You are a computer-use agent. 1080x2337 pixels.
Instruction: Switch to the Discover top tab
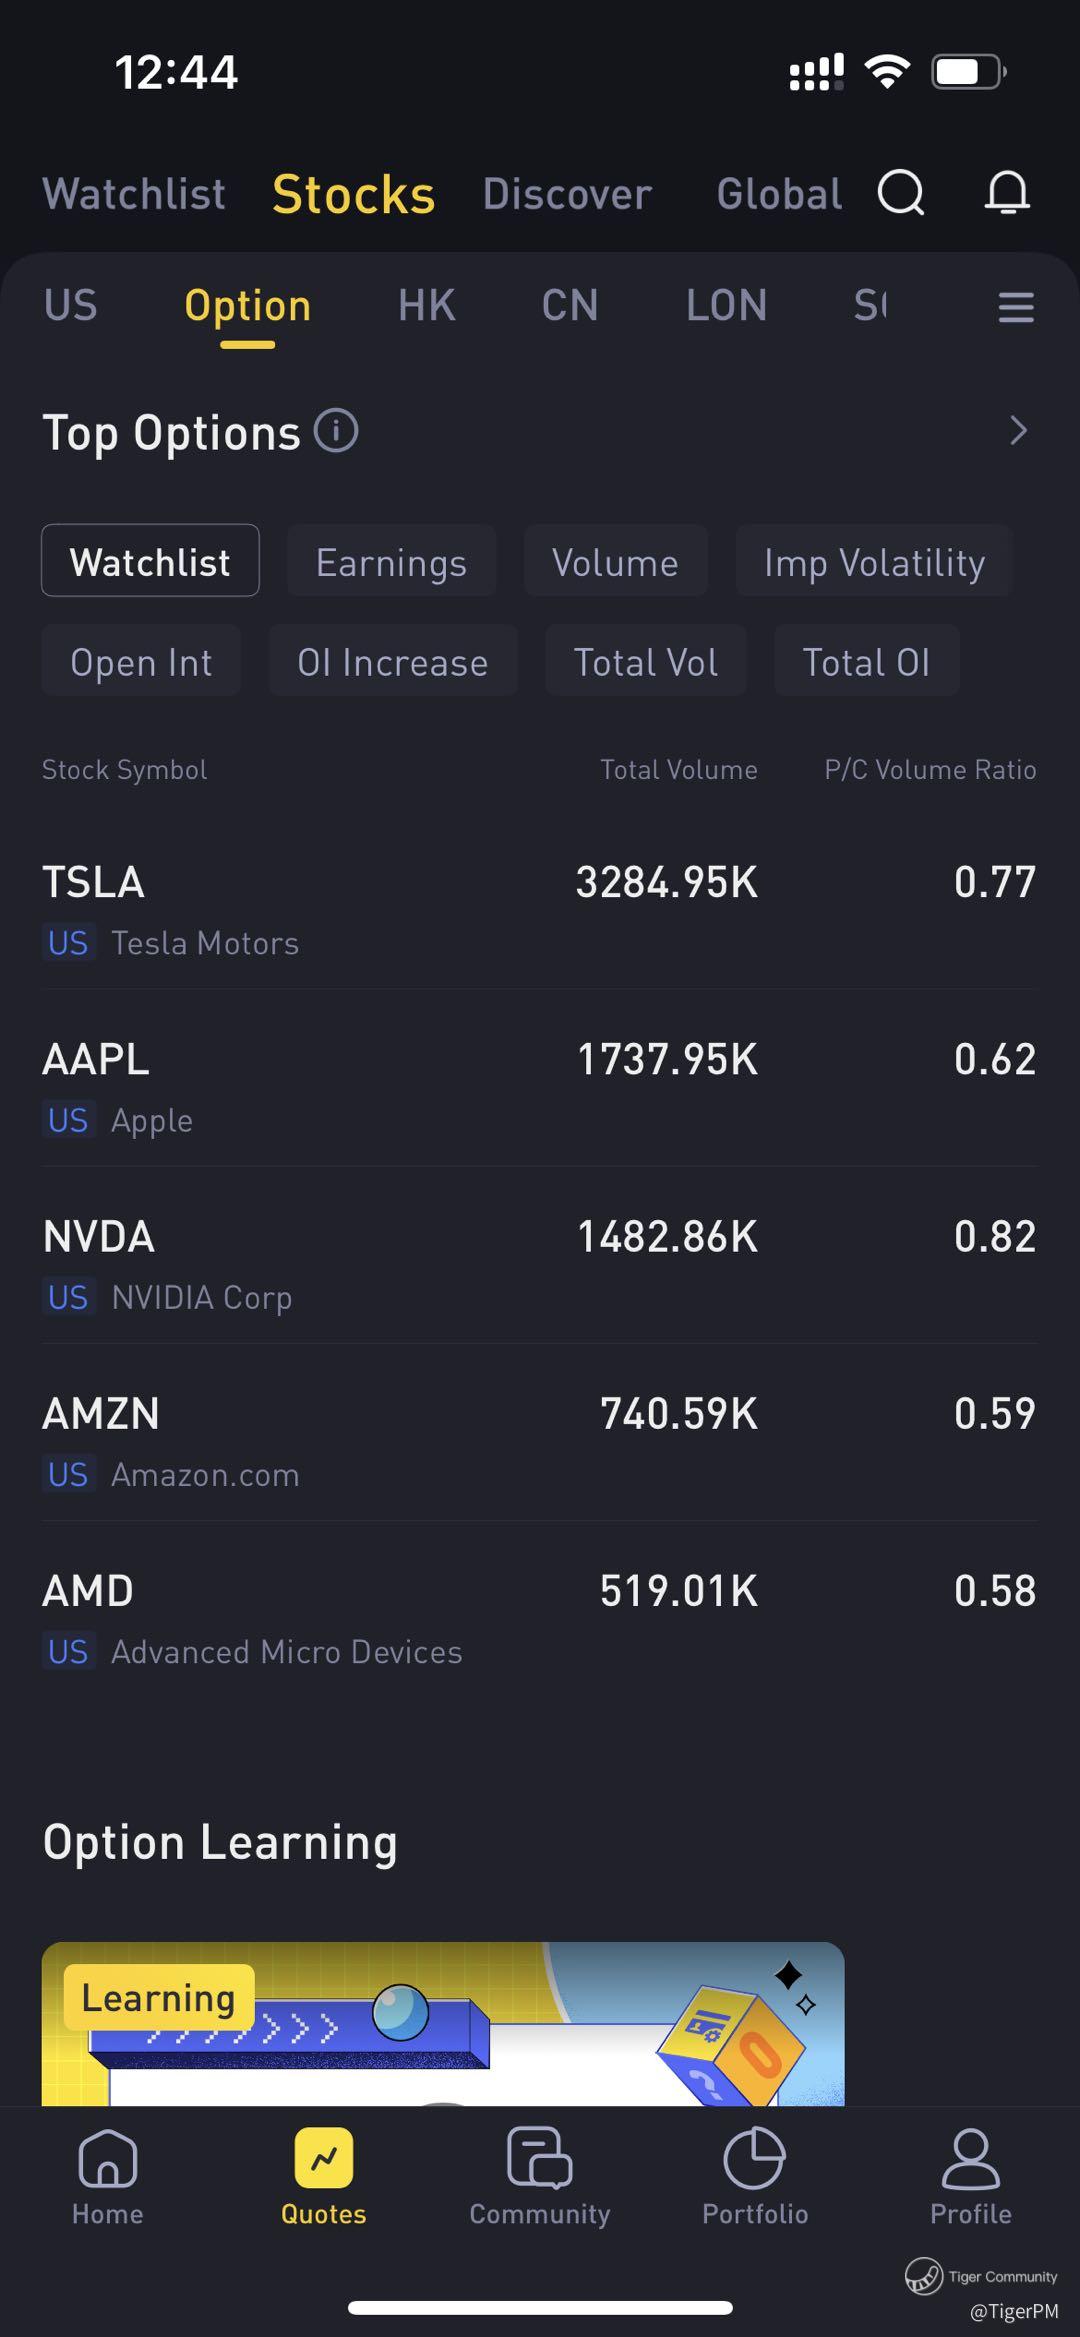pyautogui.click(x=567, y=194)
